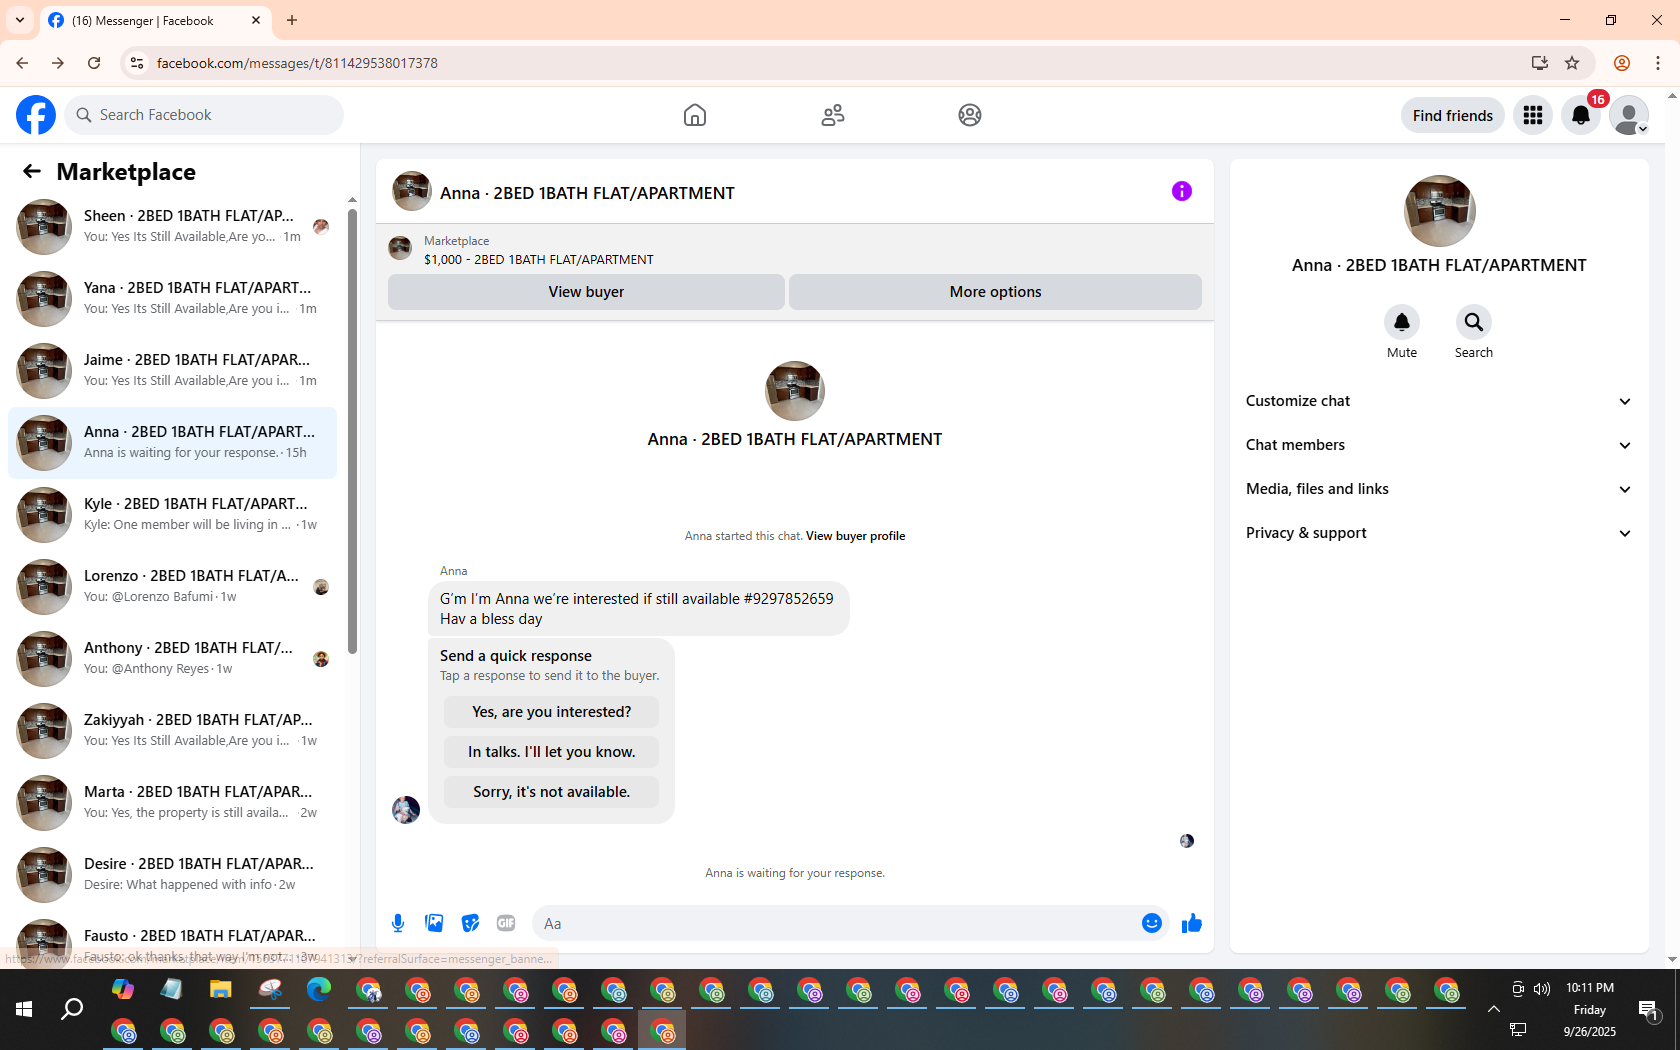This screenshot has width=1680, height=1050.
Task: Go back using the Marketplace back arrow
Action: (x=32, y=171)
